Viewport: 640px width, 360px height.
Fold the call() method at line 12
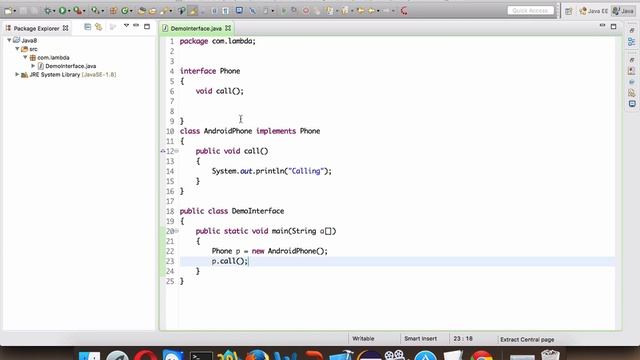[177, 151]
